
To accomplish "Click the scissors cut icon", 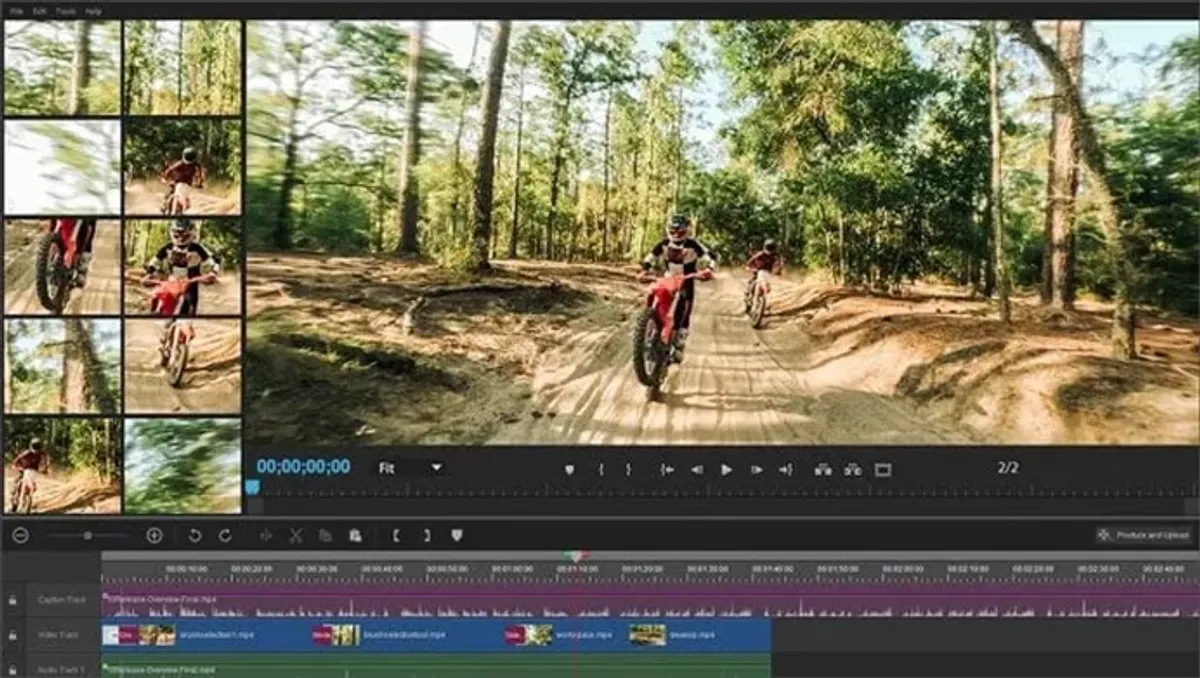I will coord(296,535).
